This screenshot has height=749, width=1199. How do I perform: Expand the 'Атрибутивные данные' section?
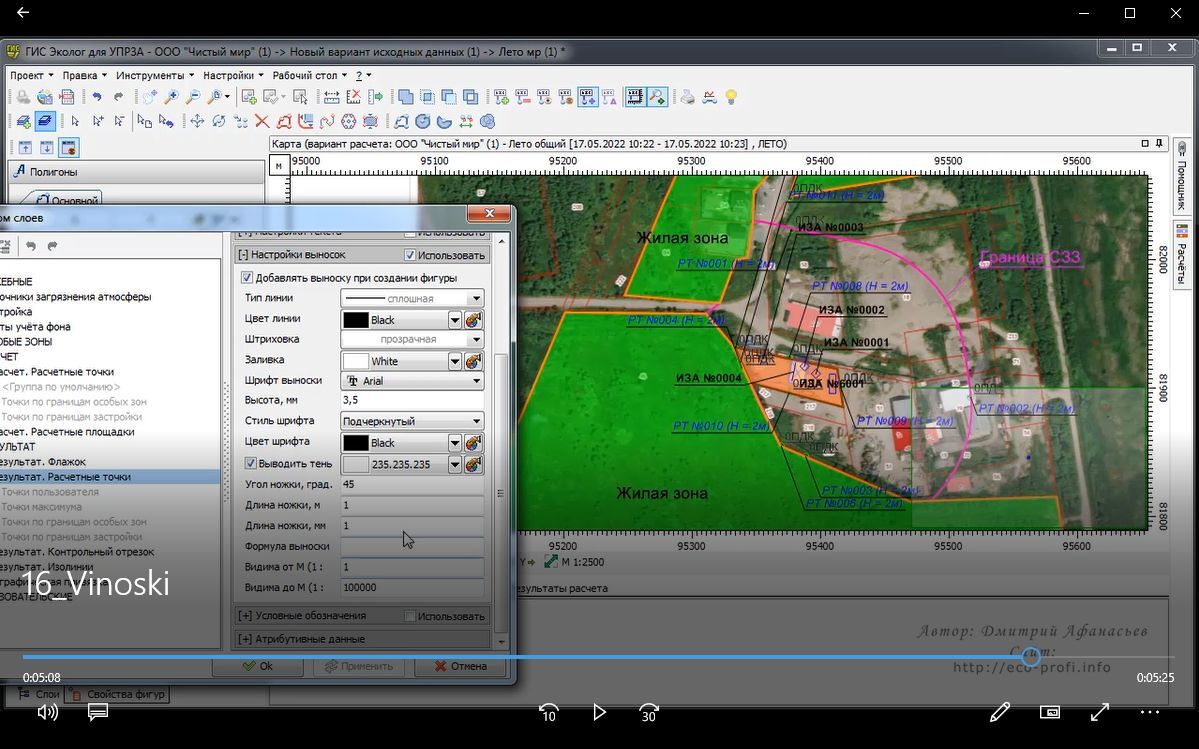tap(245, 639)
